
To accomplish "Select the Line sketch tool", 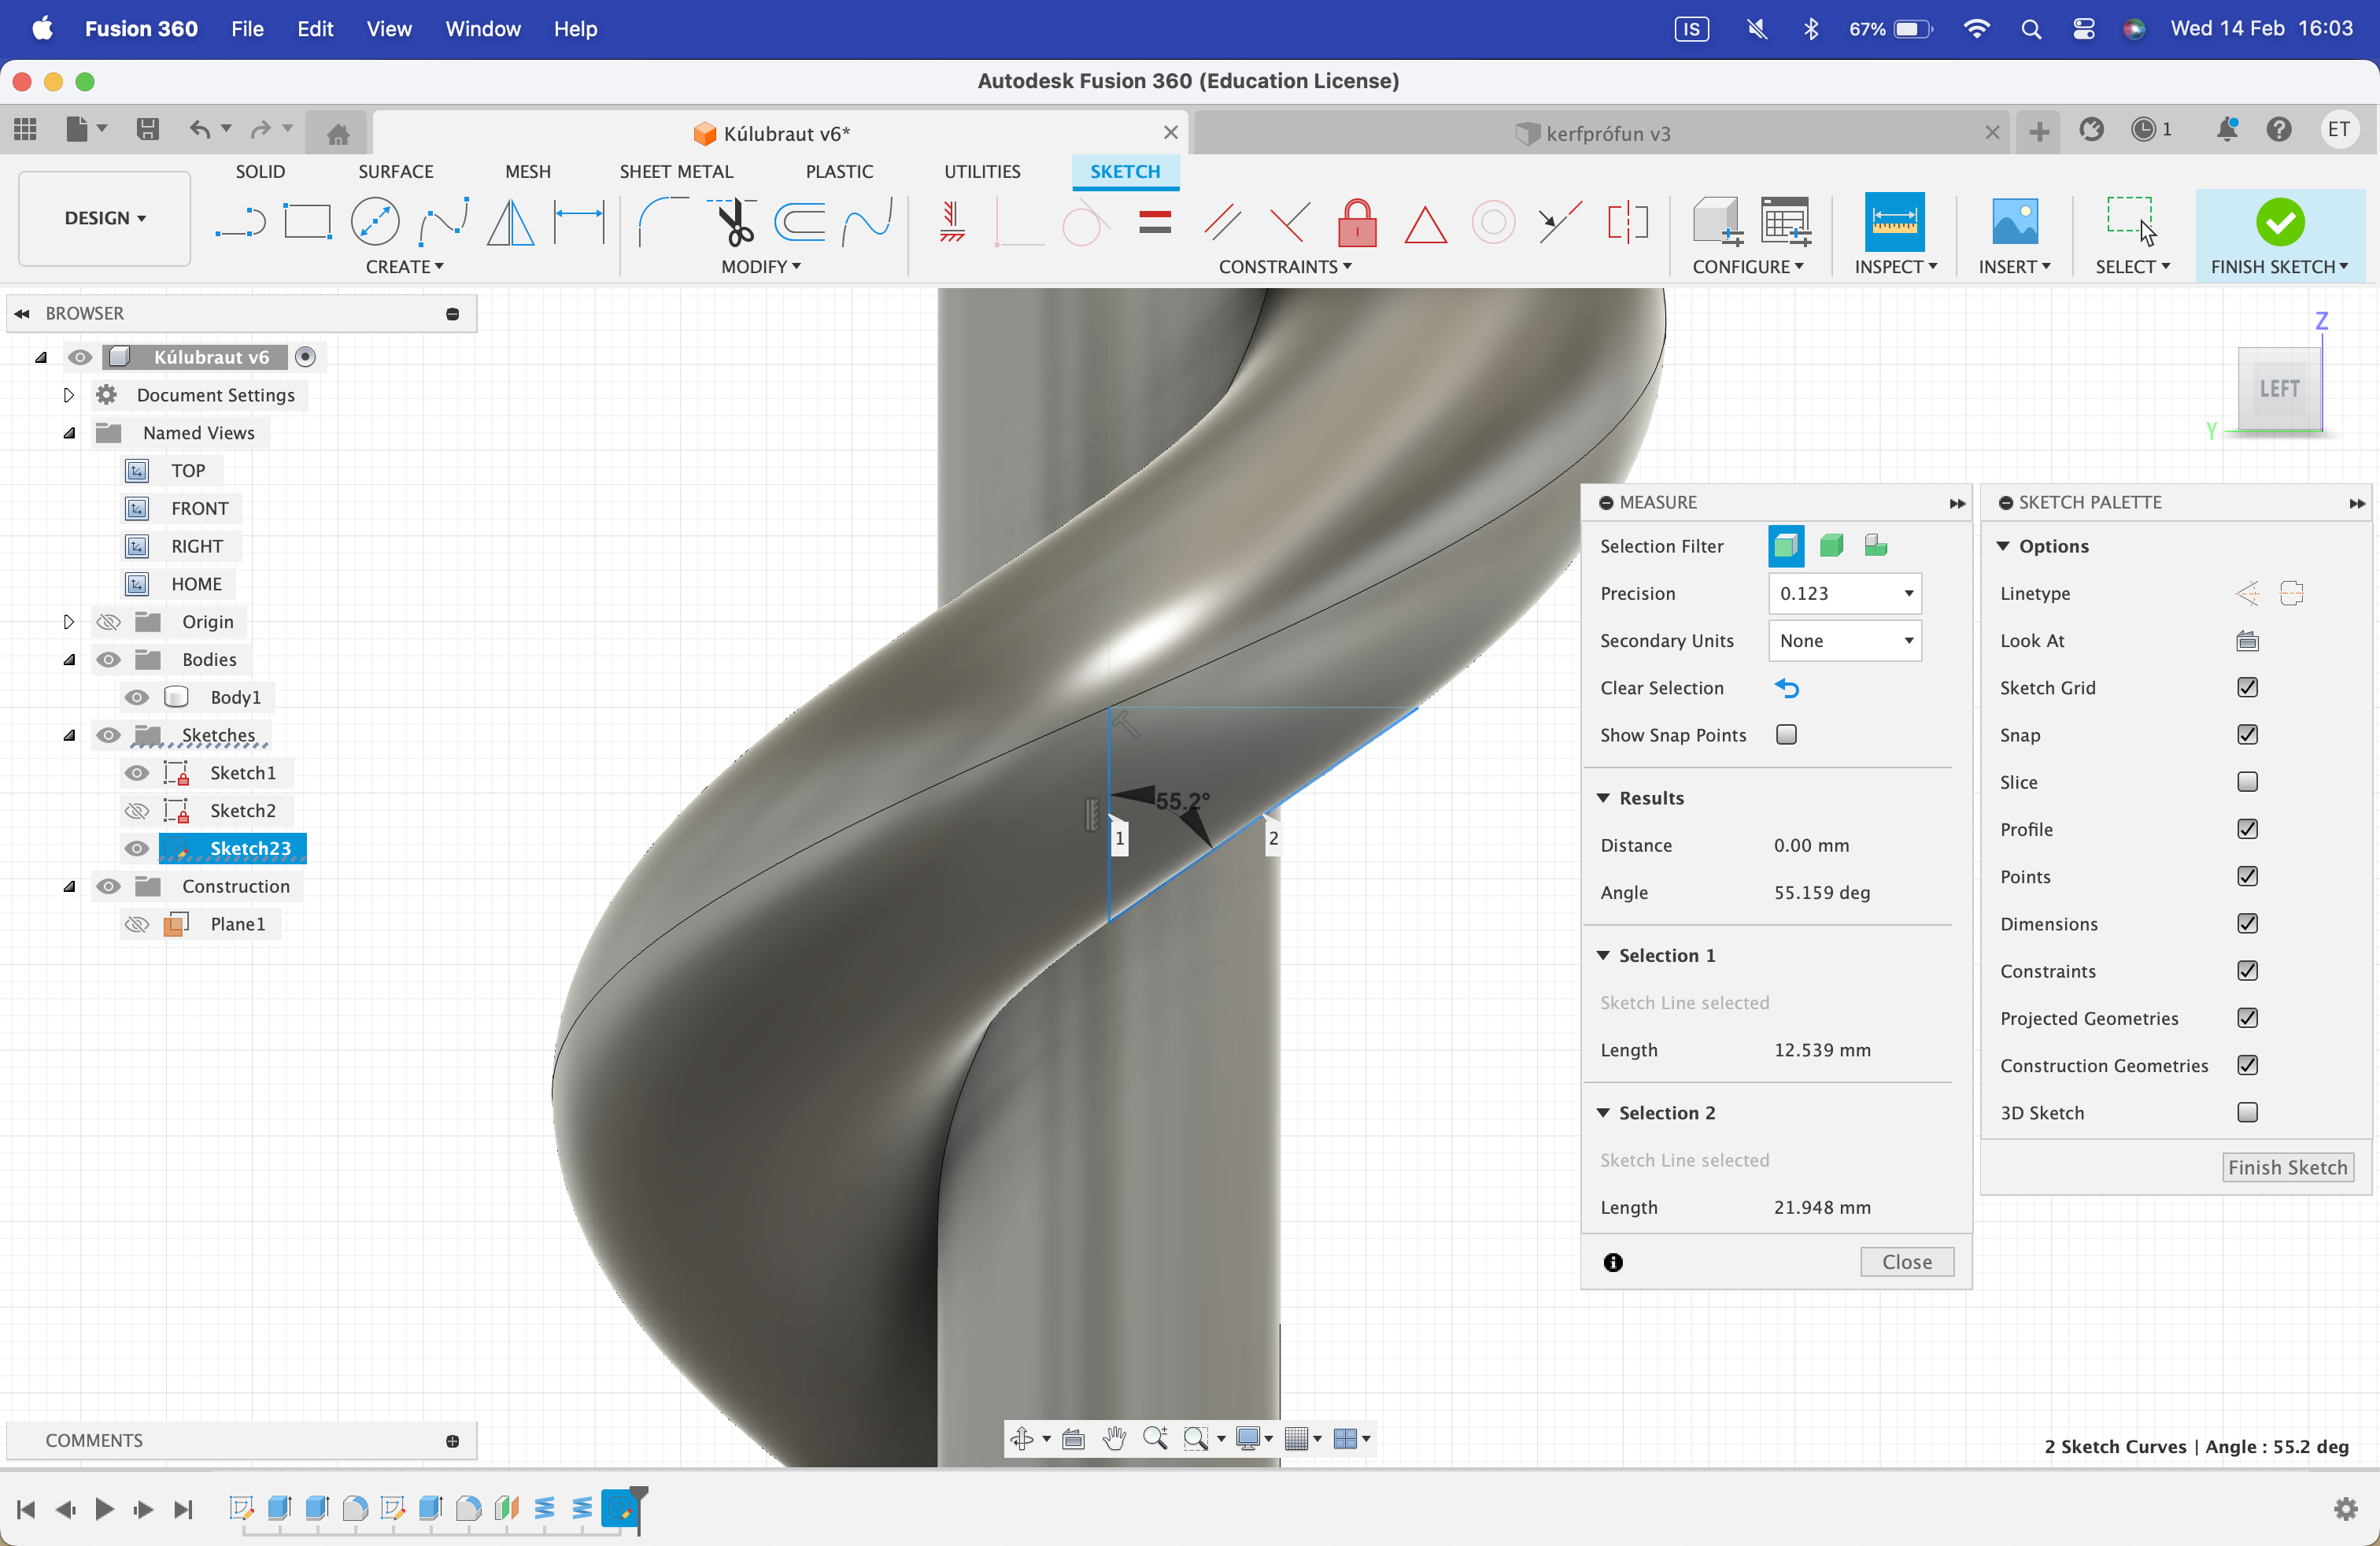I will click(x=240, y=222).
